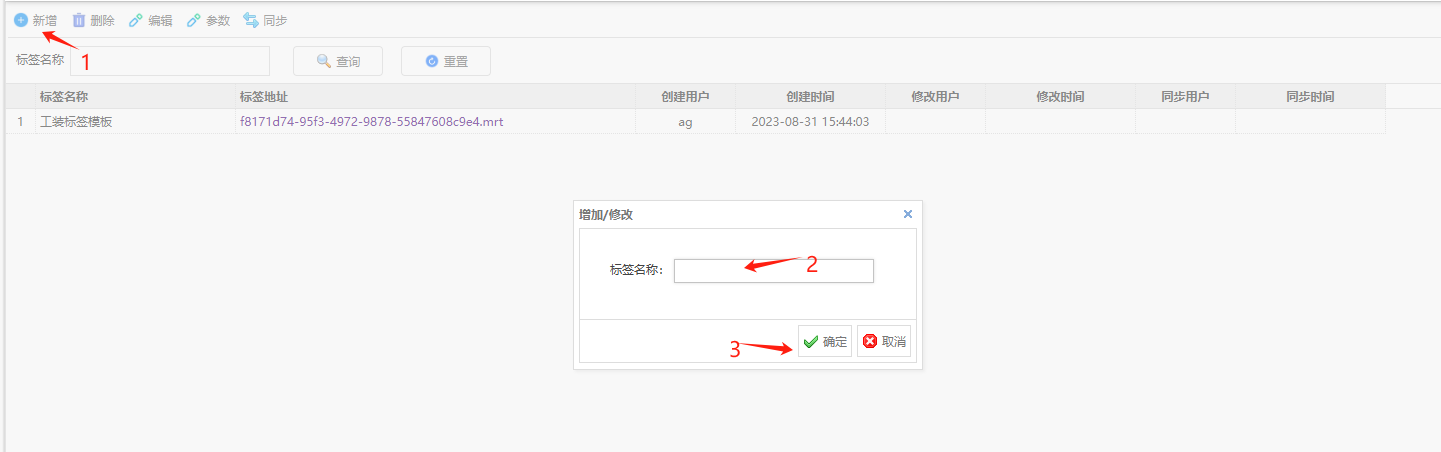Sort by 同步时间 column header
The width and height of the screenshot is (1441, 452).
pyautogui.click(x=1310, y=97)
